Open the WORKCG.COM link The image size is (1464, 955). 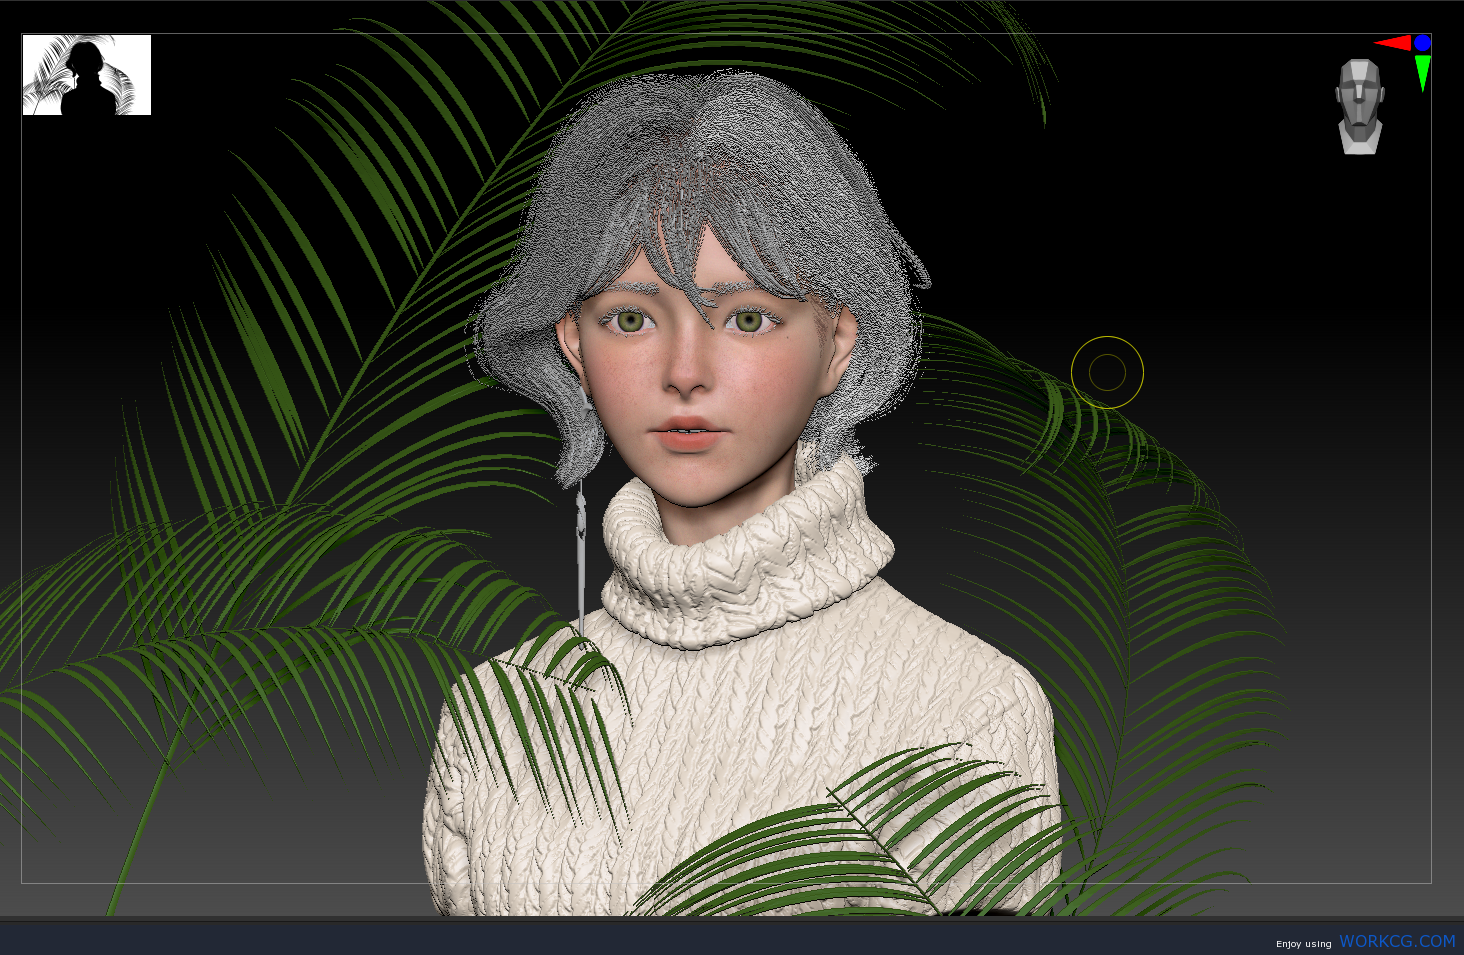(1397, 941)
